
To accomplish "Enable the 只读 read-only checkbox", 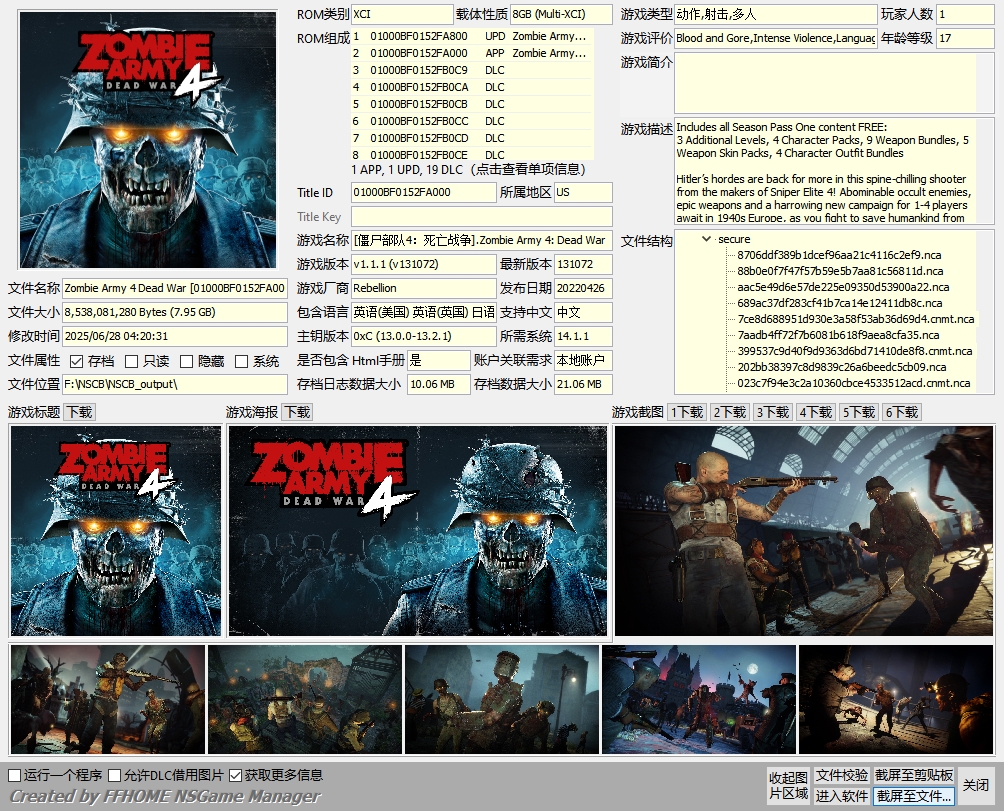I will (x=131, y=361).
